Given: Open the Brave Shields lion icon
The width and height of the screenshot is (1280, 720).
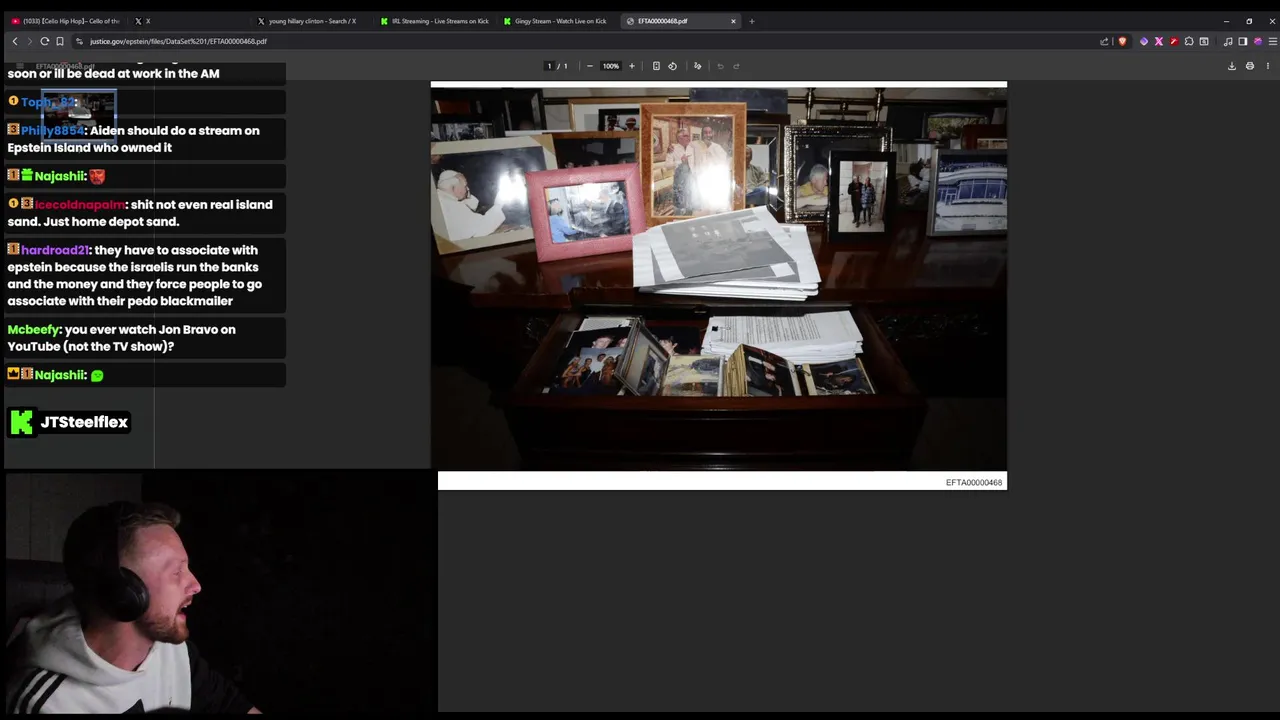Looking at the screenshot, I should pos(1122,41).
